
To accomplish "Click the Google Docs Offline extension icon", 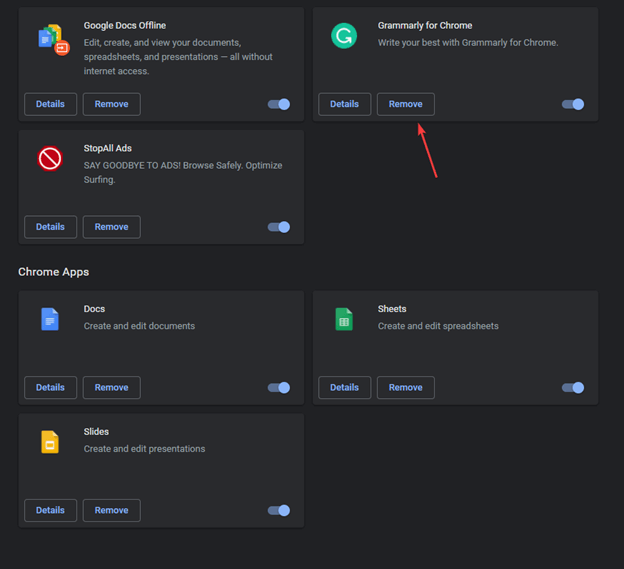I will pos(52,39).
